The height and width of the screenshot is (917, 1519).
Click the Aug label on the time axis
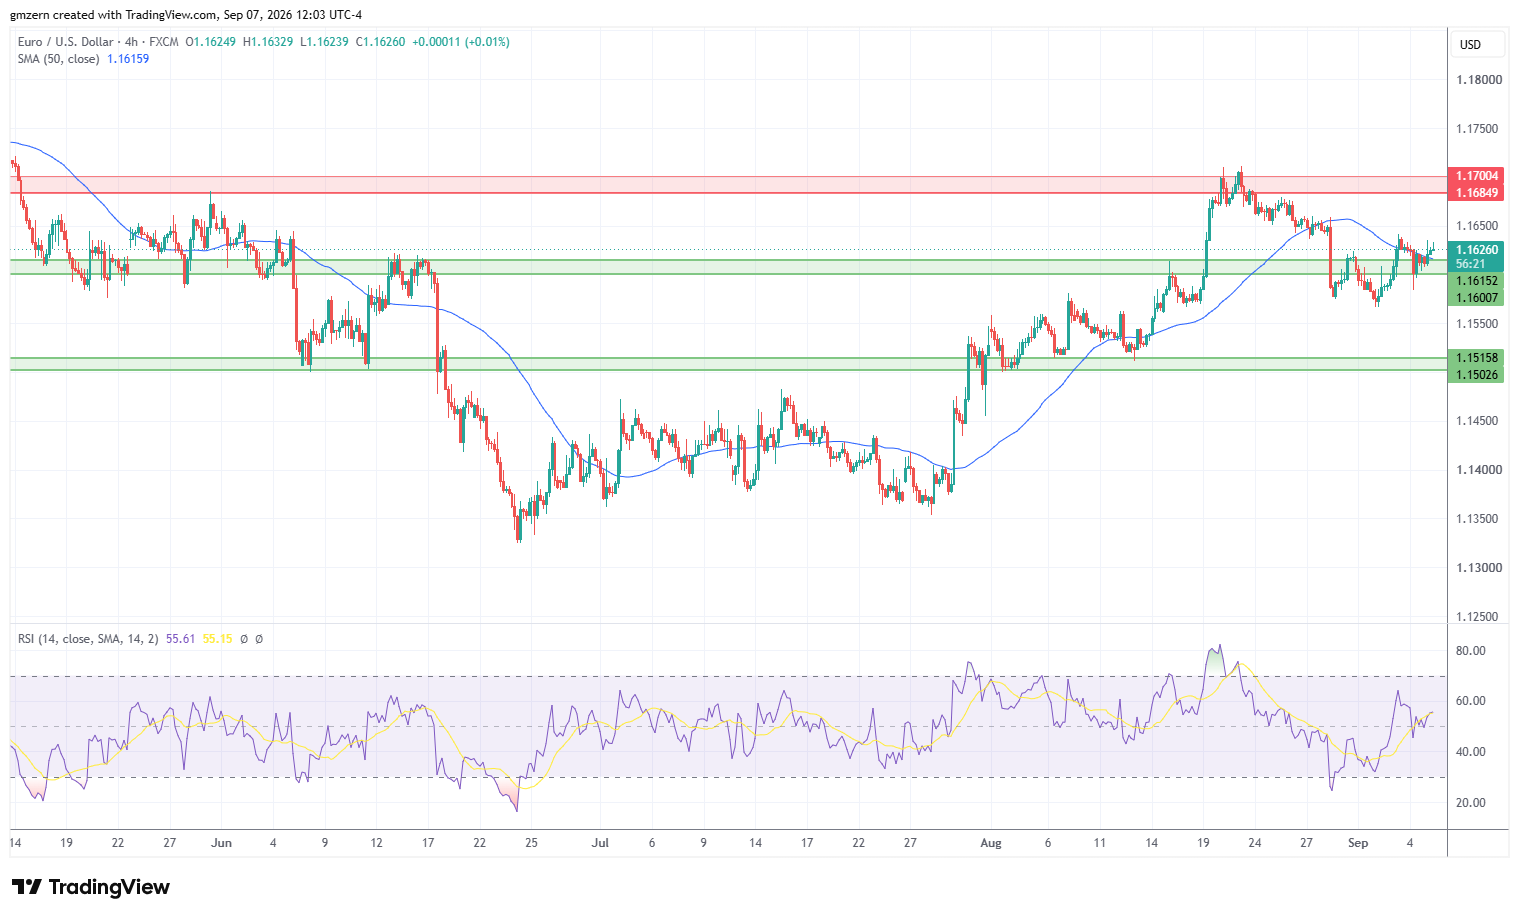click(x=991, y=843)
